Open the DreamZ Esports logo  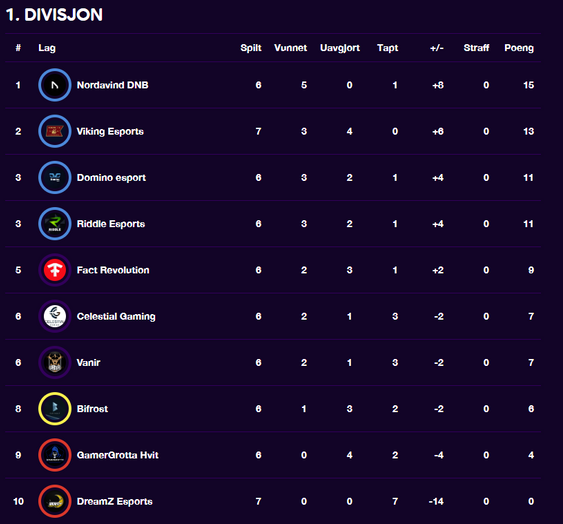tap(55, 501)
